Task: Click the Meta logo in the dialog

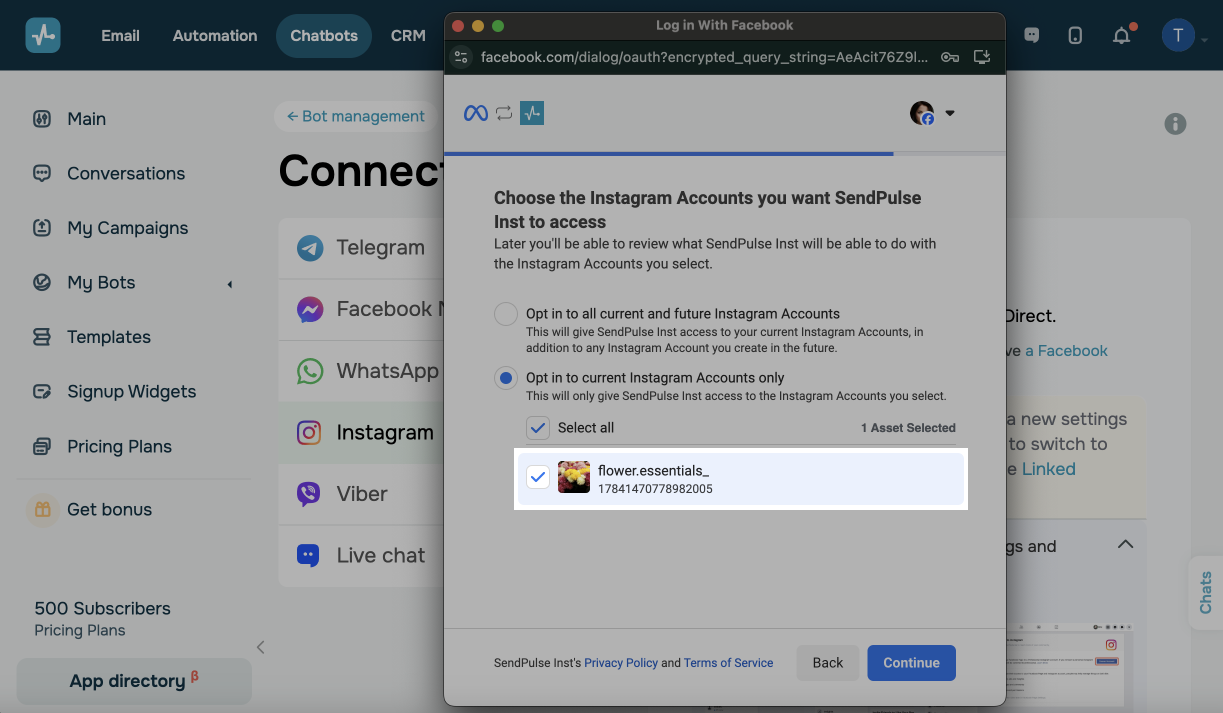Action: 476,113
